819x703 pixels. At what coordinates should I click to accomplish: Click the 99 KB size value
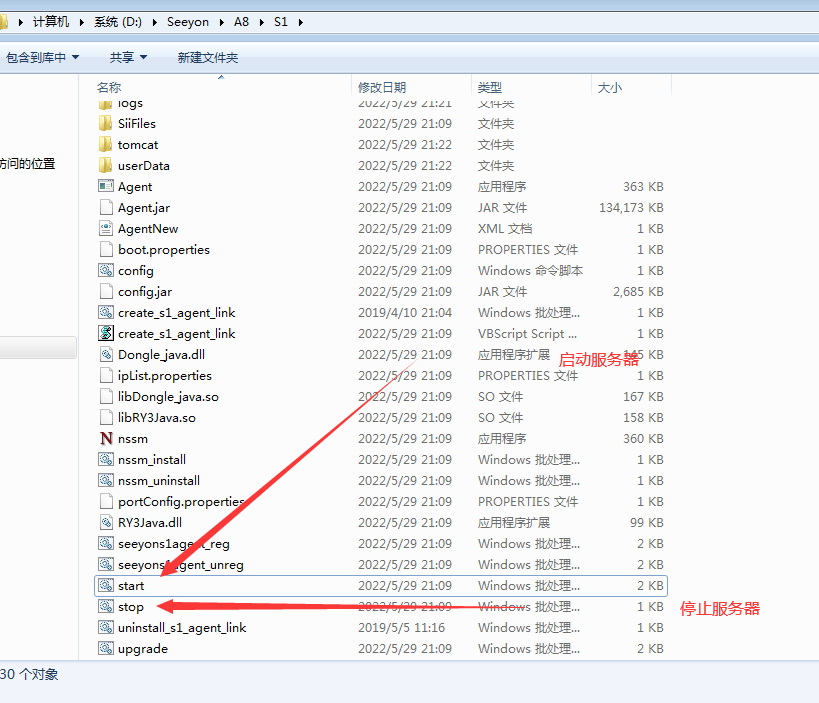pyautogui.click(x=647, y=523)
